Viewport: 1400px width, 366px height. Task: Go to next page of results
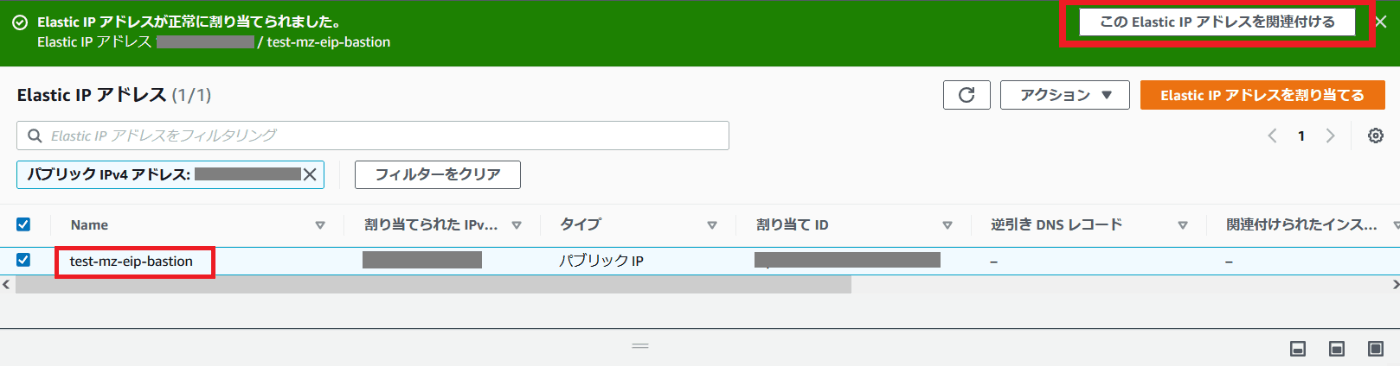(1330, 136)
